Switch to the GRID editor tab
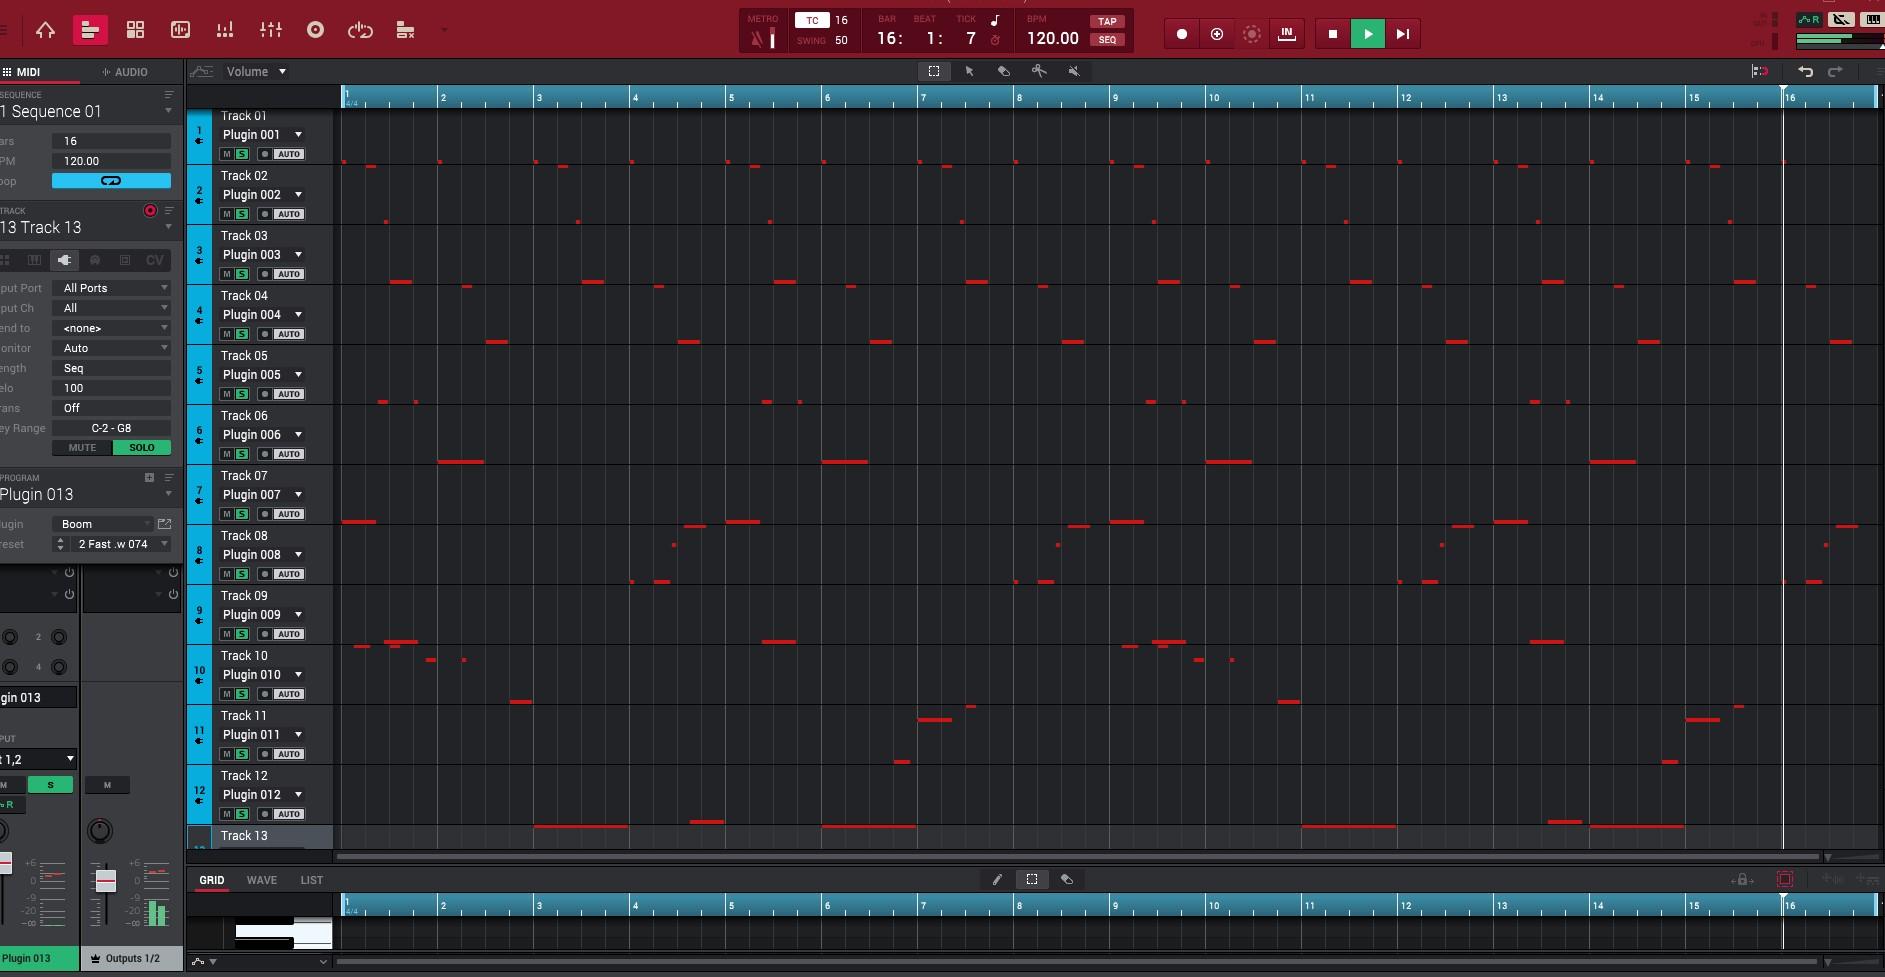Screen dimensions: 1885x977 [212, 880]
